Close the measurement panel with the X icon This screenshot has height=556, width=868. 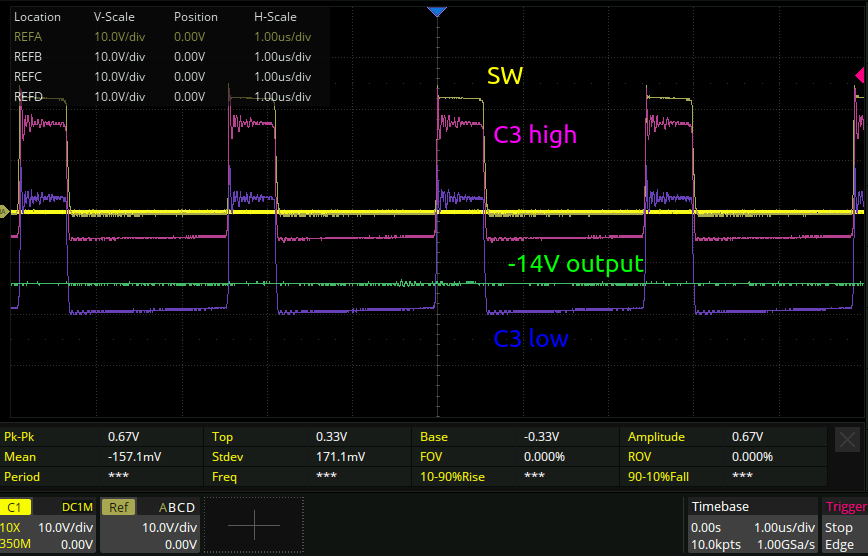[x=847, y=439]
